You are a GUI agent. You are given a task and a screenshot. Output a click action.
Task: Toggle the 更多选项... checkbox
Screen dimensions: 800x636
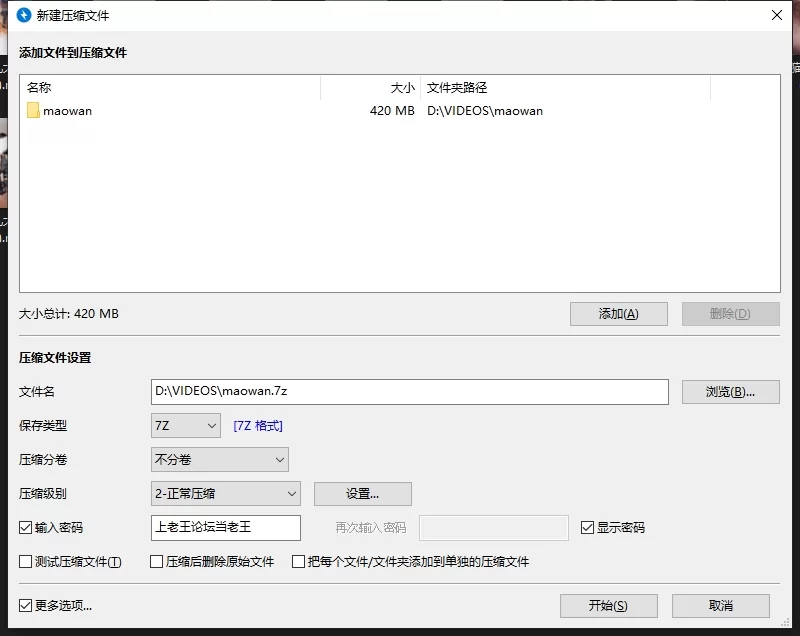tap(26, 605)
